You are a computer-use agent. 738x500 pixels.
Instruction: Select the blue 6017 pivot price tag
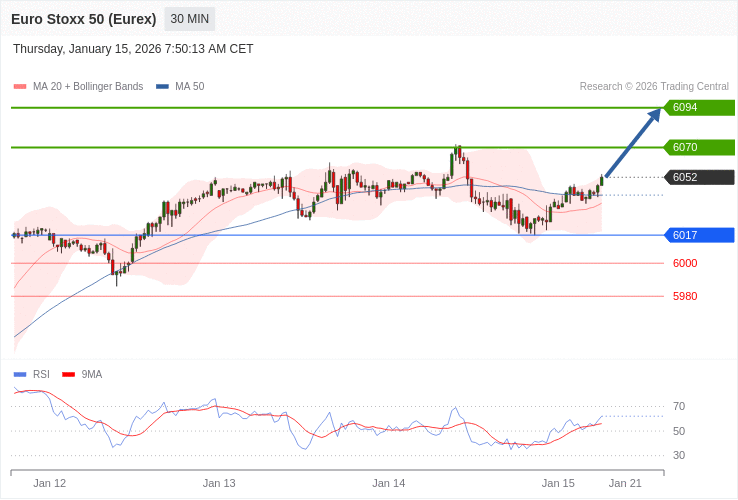click(x=699, y=235)
